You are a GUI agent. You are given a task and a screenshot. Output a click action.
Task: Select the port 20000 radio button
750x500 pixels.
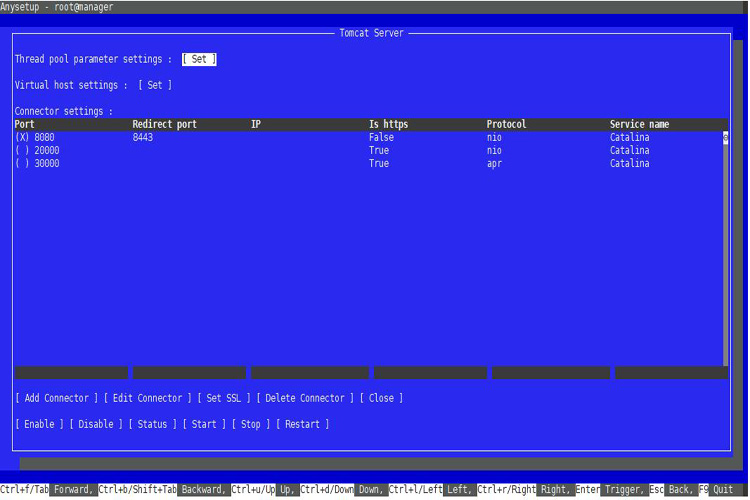(x=22, y=150)
